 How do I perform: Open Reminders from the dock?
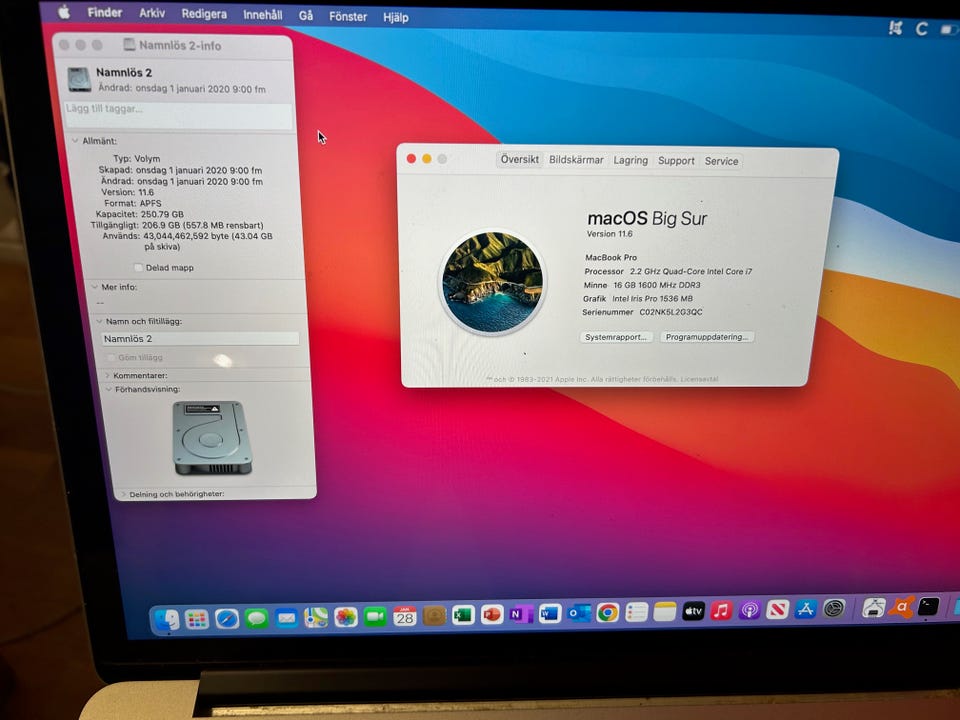point(636,612)
